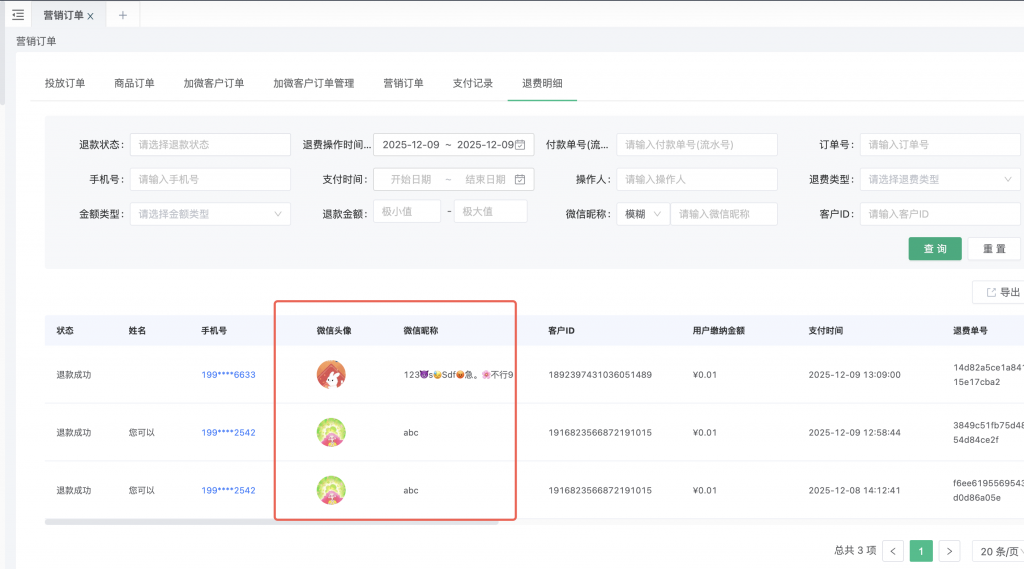The image size is (1024, 569).
Task: Click the 订单号 input field
Action: 940,144
